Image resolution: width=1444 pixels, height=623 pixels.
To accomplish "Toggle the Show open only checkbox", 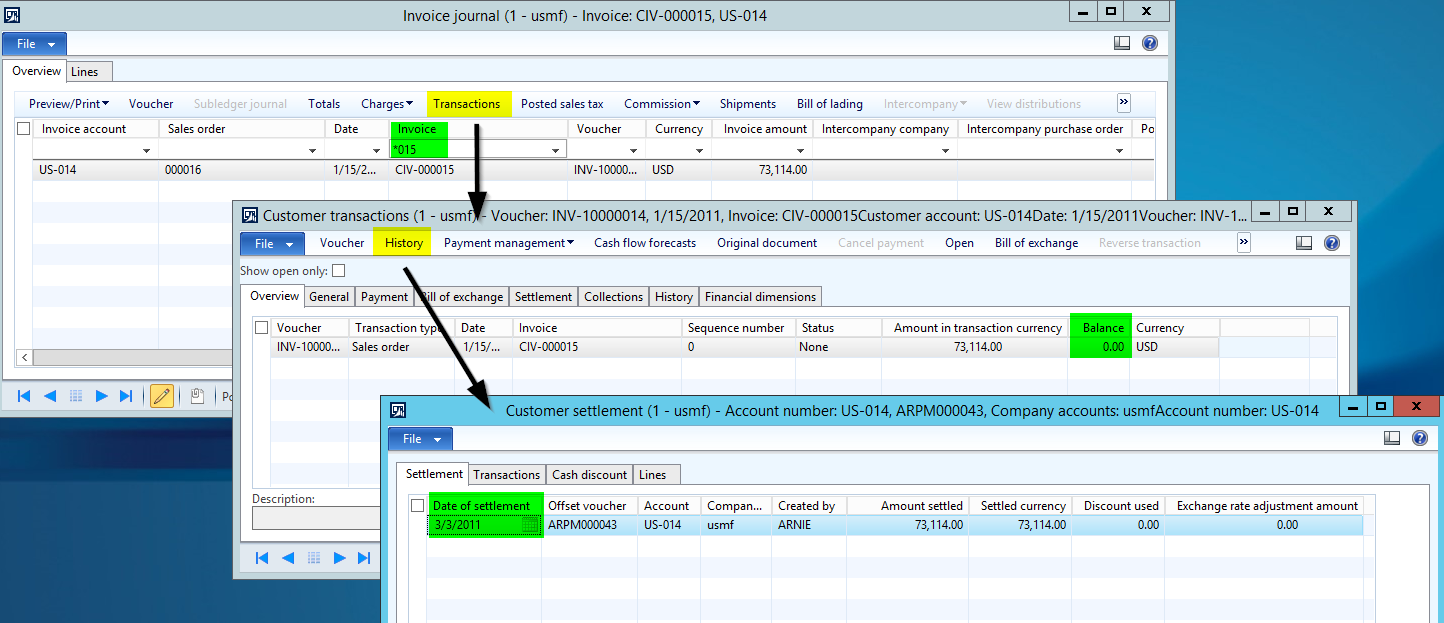I will coord(339,271).
